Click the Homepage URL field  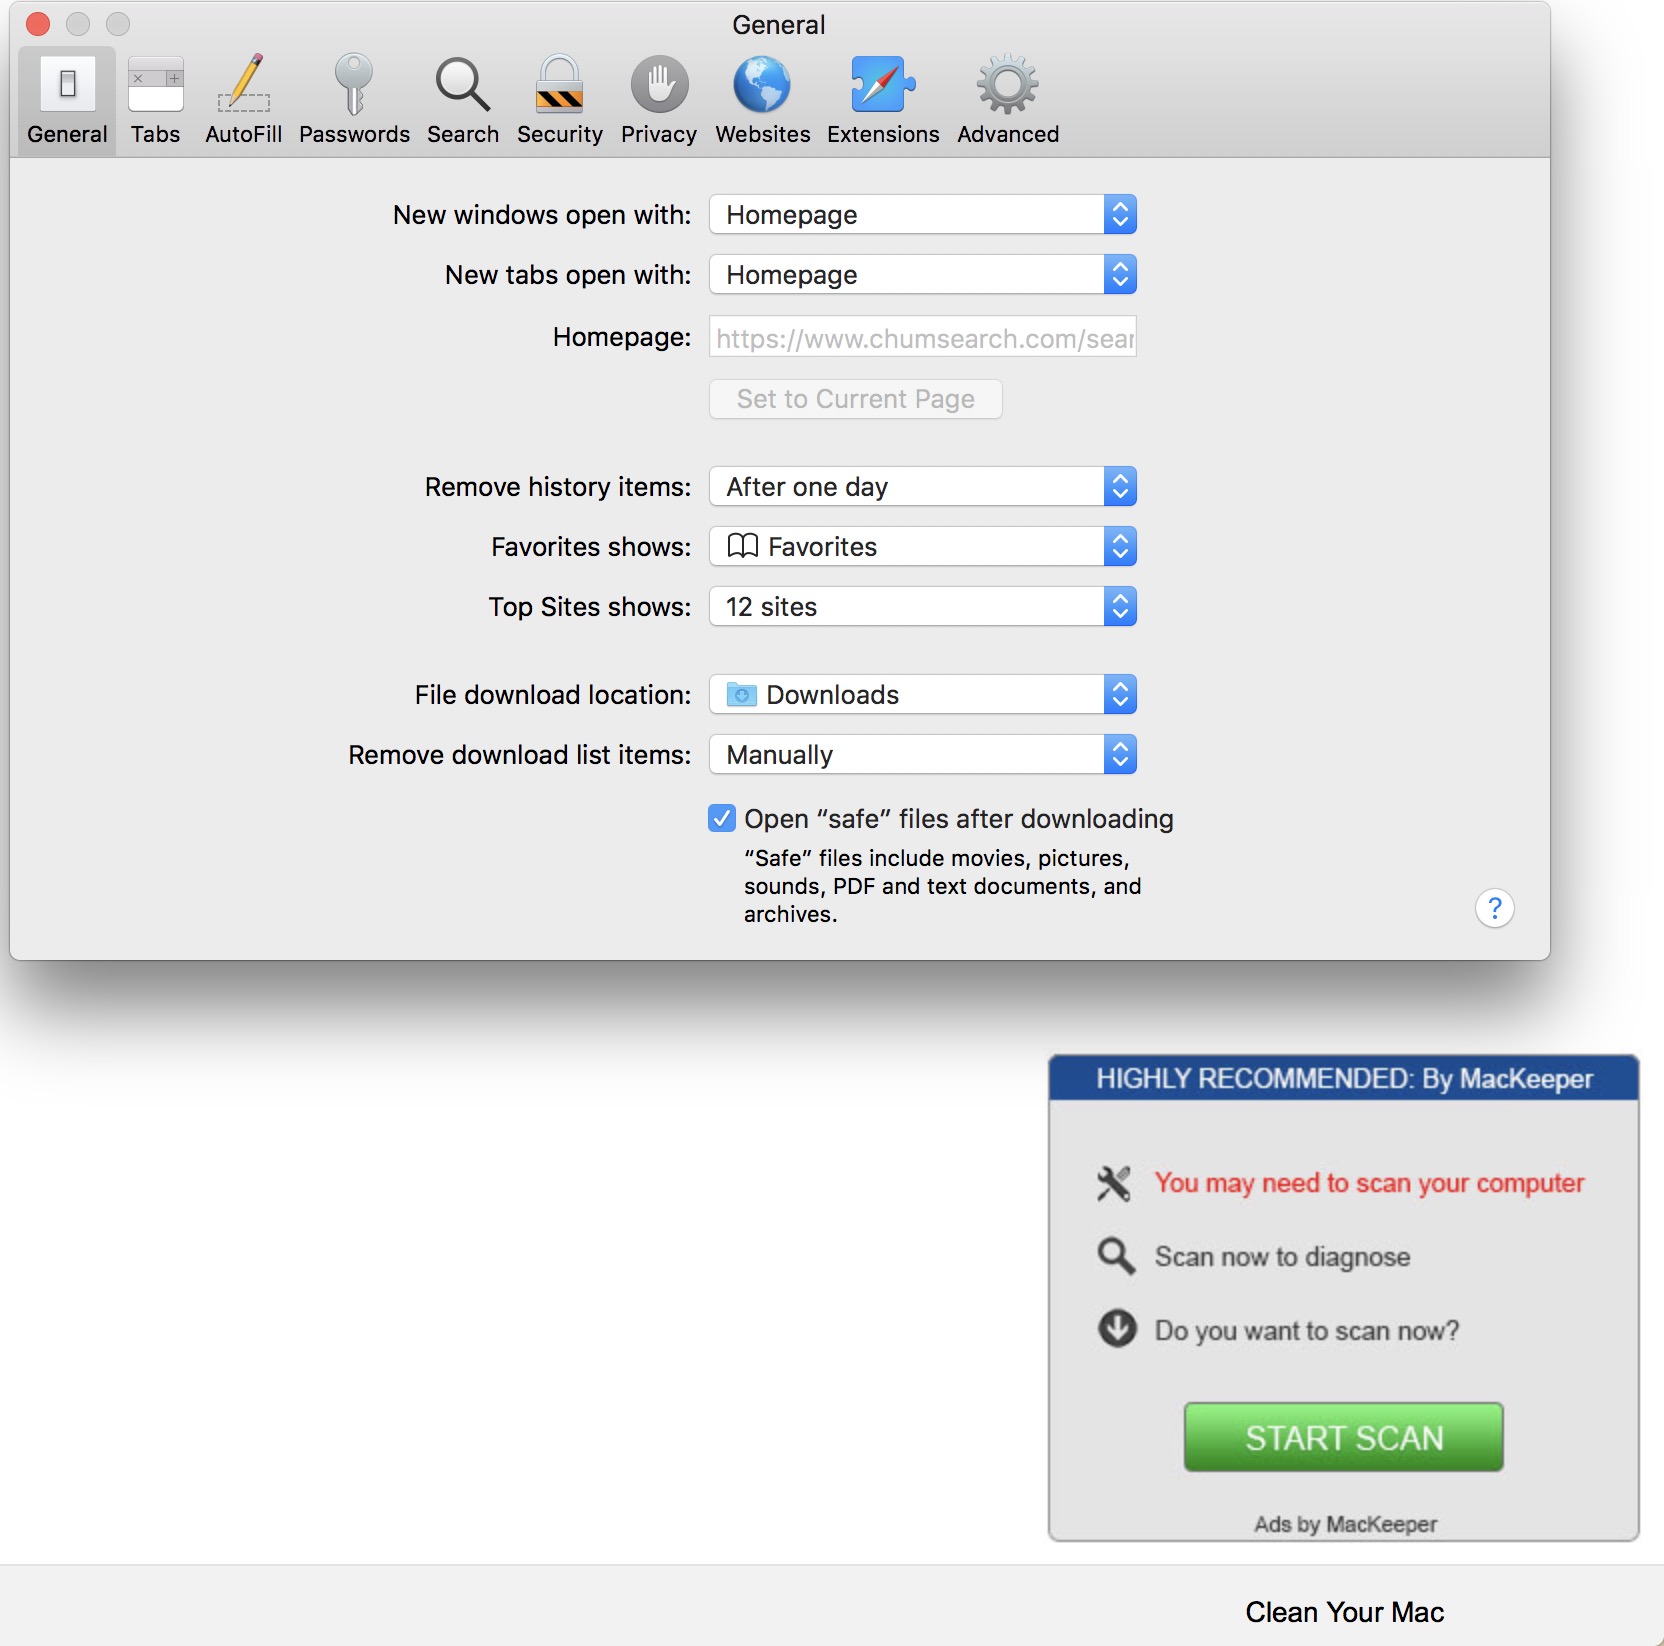(x=923, y=337)
